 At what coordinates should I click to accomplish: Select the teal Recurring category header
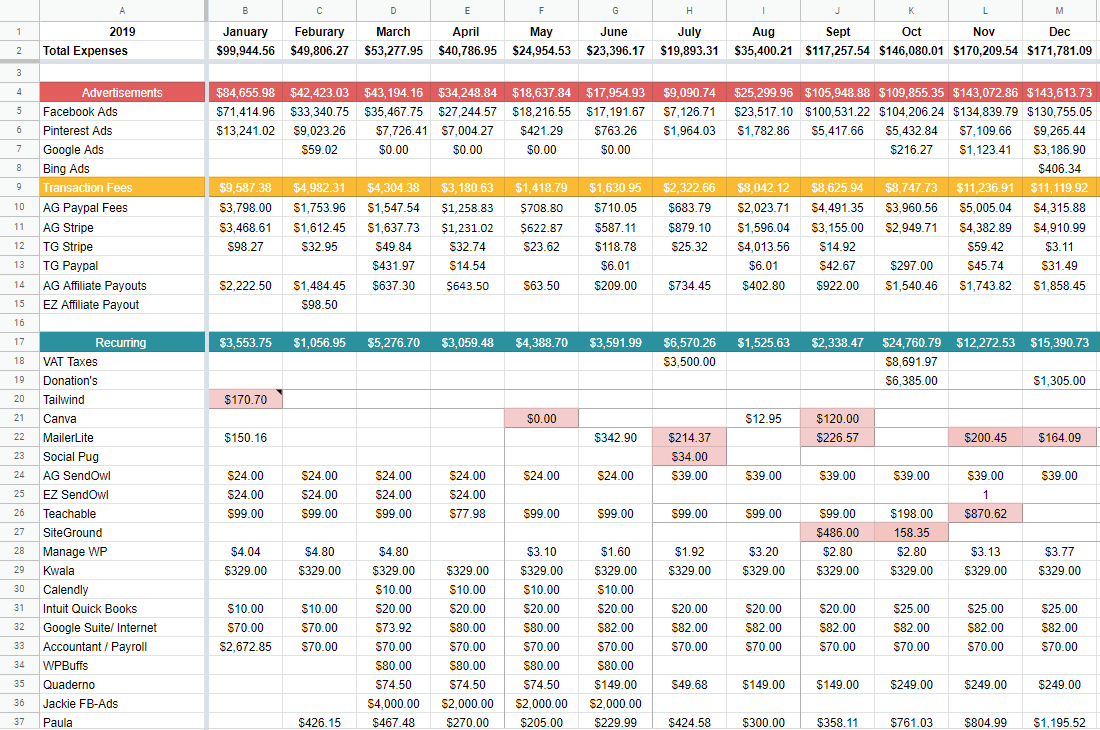click(122, 342)
